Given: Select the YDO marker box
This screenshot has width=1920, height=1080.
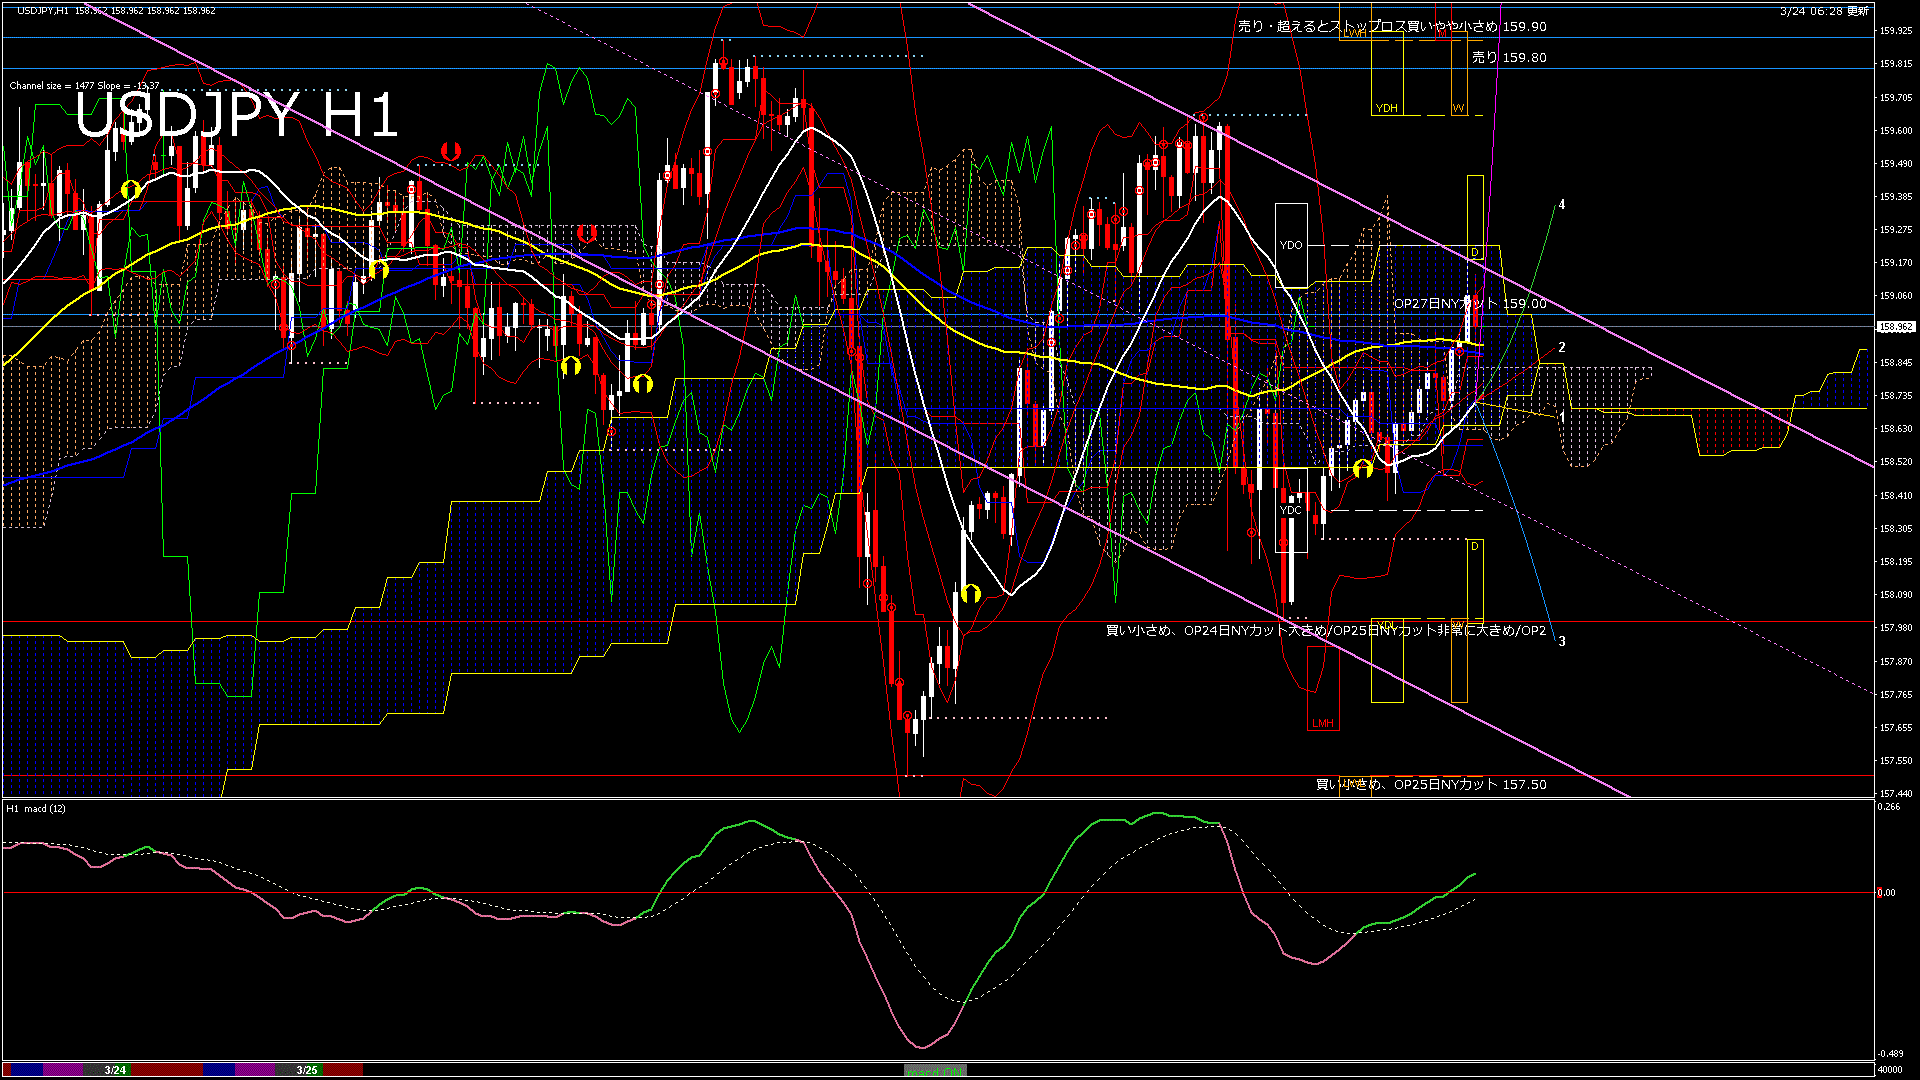Looking at the screenshot, I should coord(1291,245).
